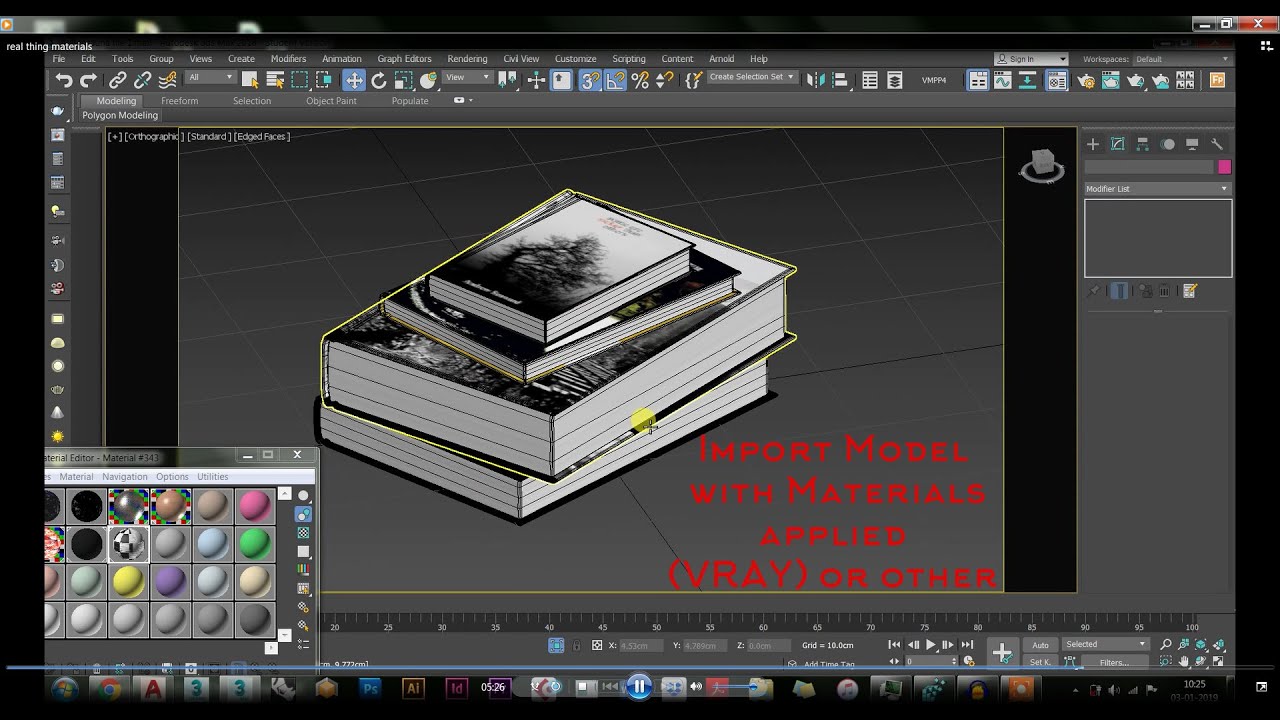Click Material Editor sample type sphere icon
The height and width of the screenshot is (720, 1280).
[304, 495]
